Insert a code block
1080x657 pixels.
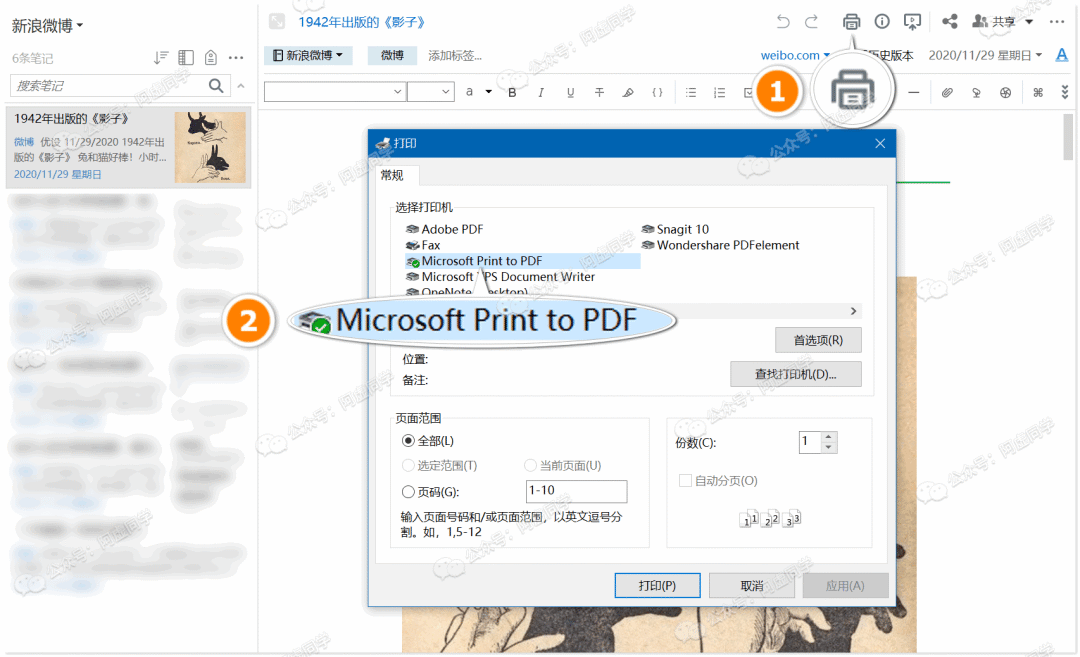click(x=657, y=92)
